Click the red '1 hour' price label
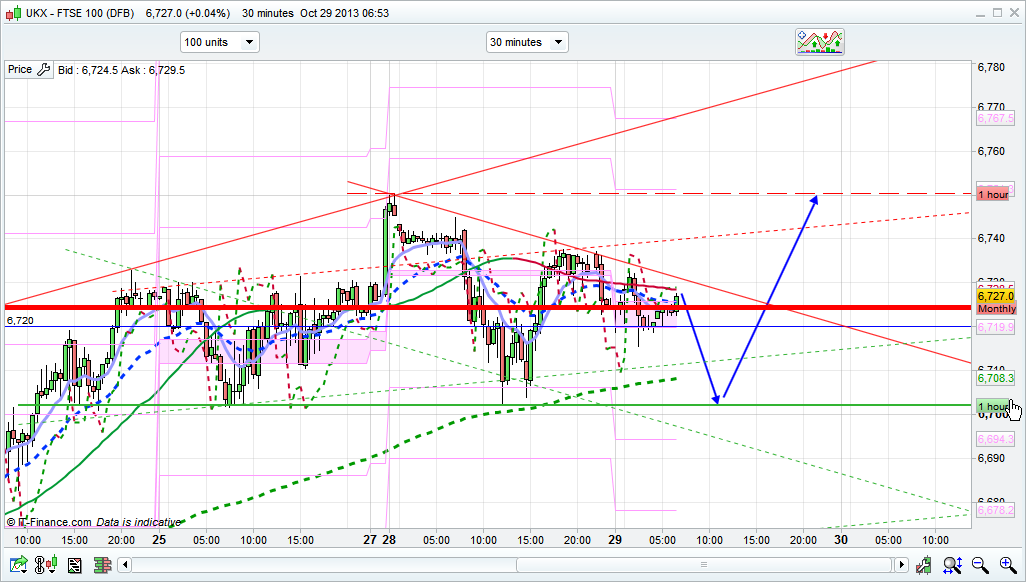 pyautogui.click(x=993, y=194)
